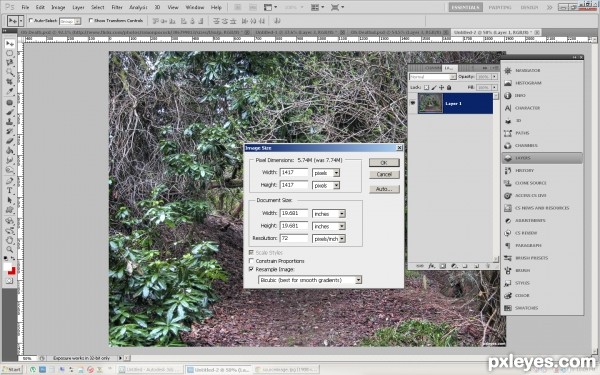Select the Brush tool in toolbox
This screenshot has height=375, width=600.
pyautogui.click(x=10, y=112)
